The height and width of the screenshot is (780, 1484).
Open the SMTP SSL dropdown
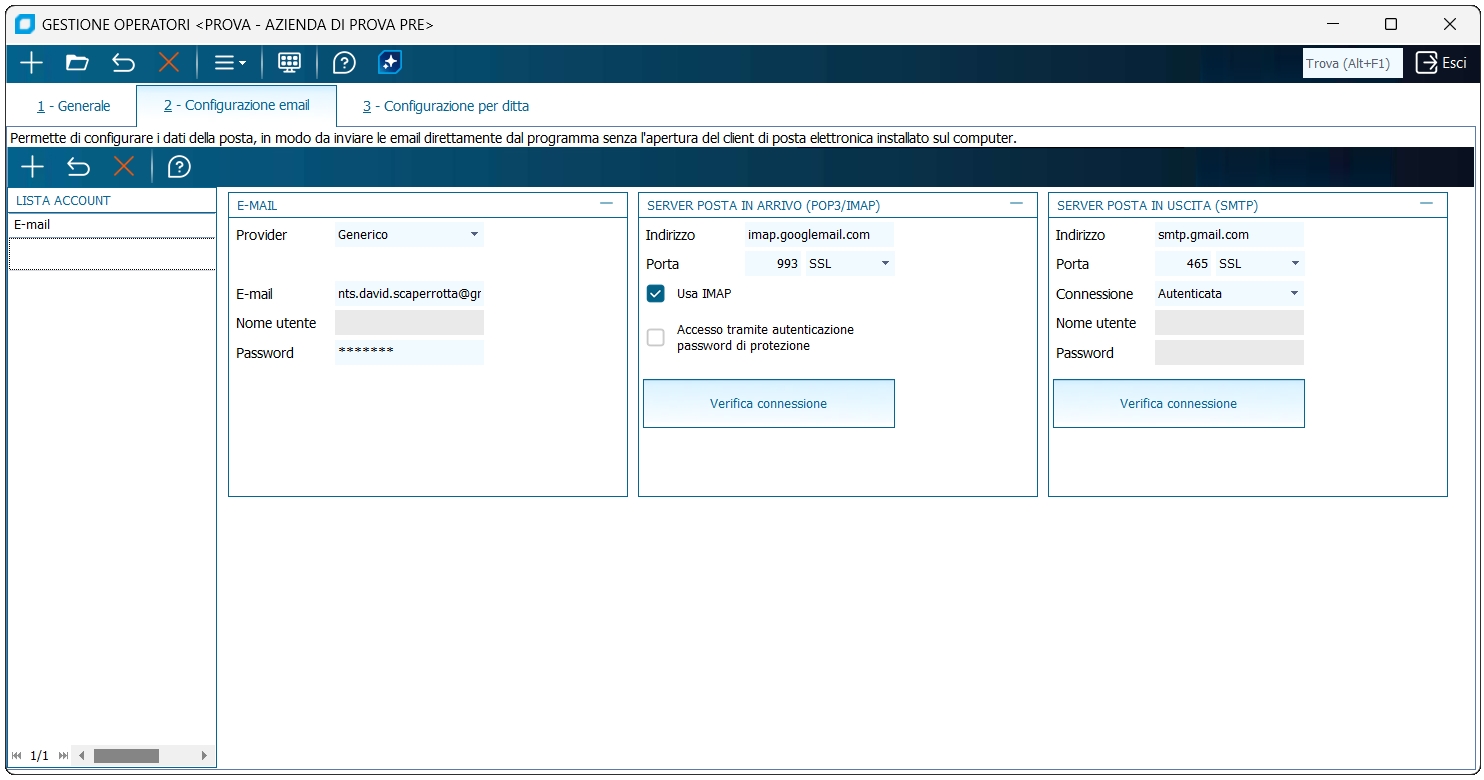pyautogui.click(x=1259, y=264)
